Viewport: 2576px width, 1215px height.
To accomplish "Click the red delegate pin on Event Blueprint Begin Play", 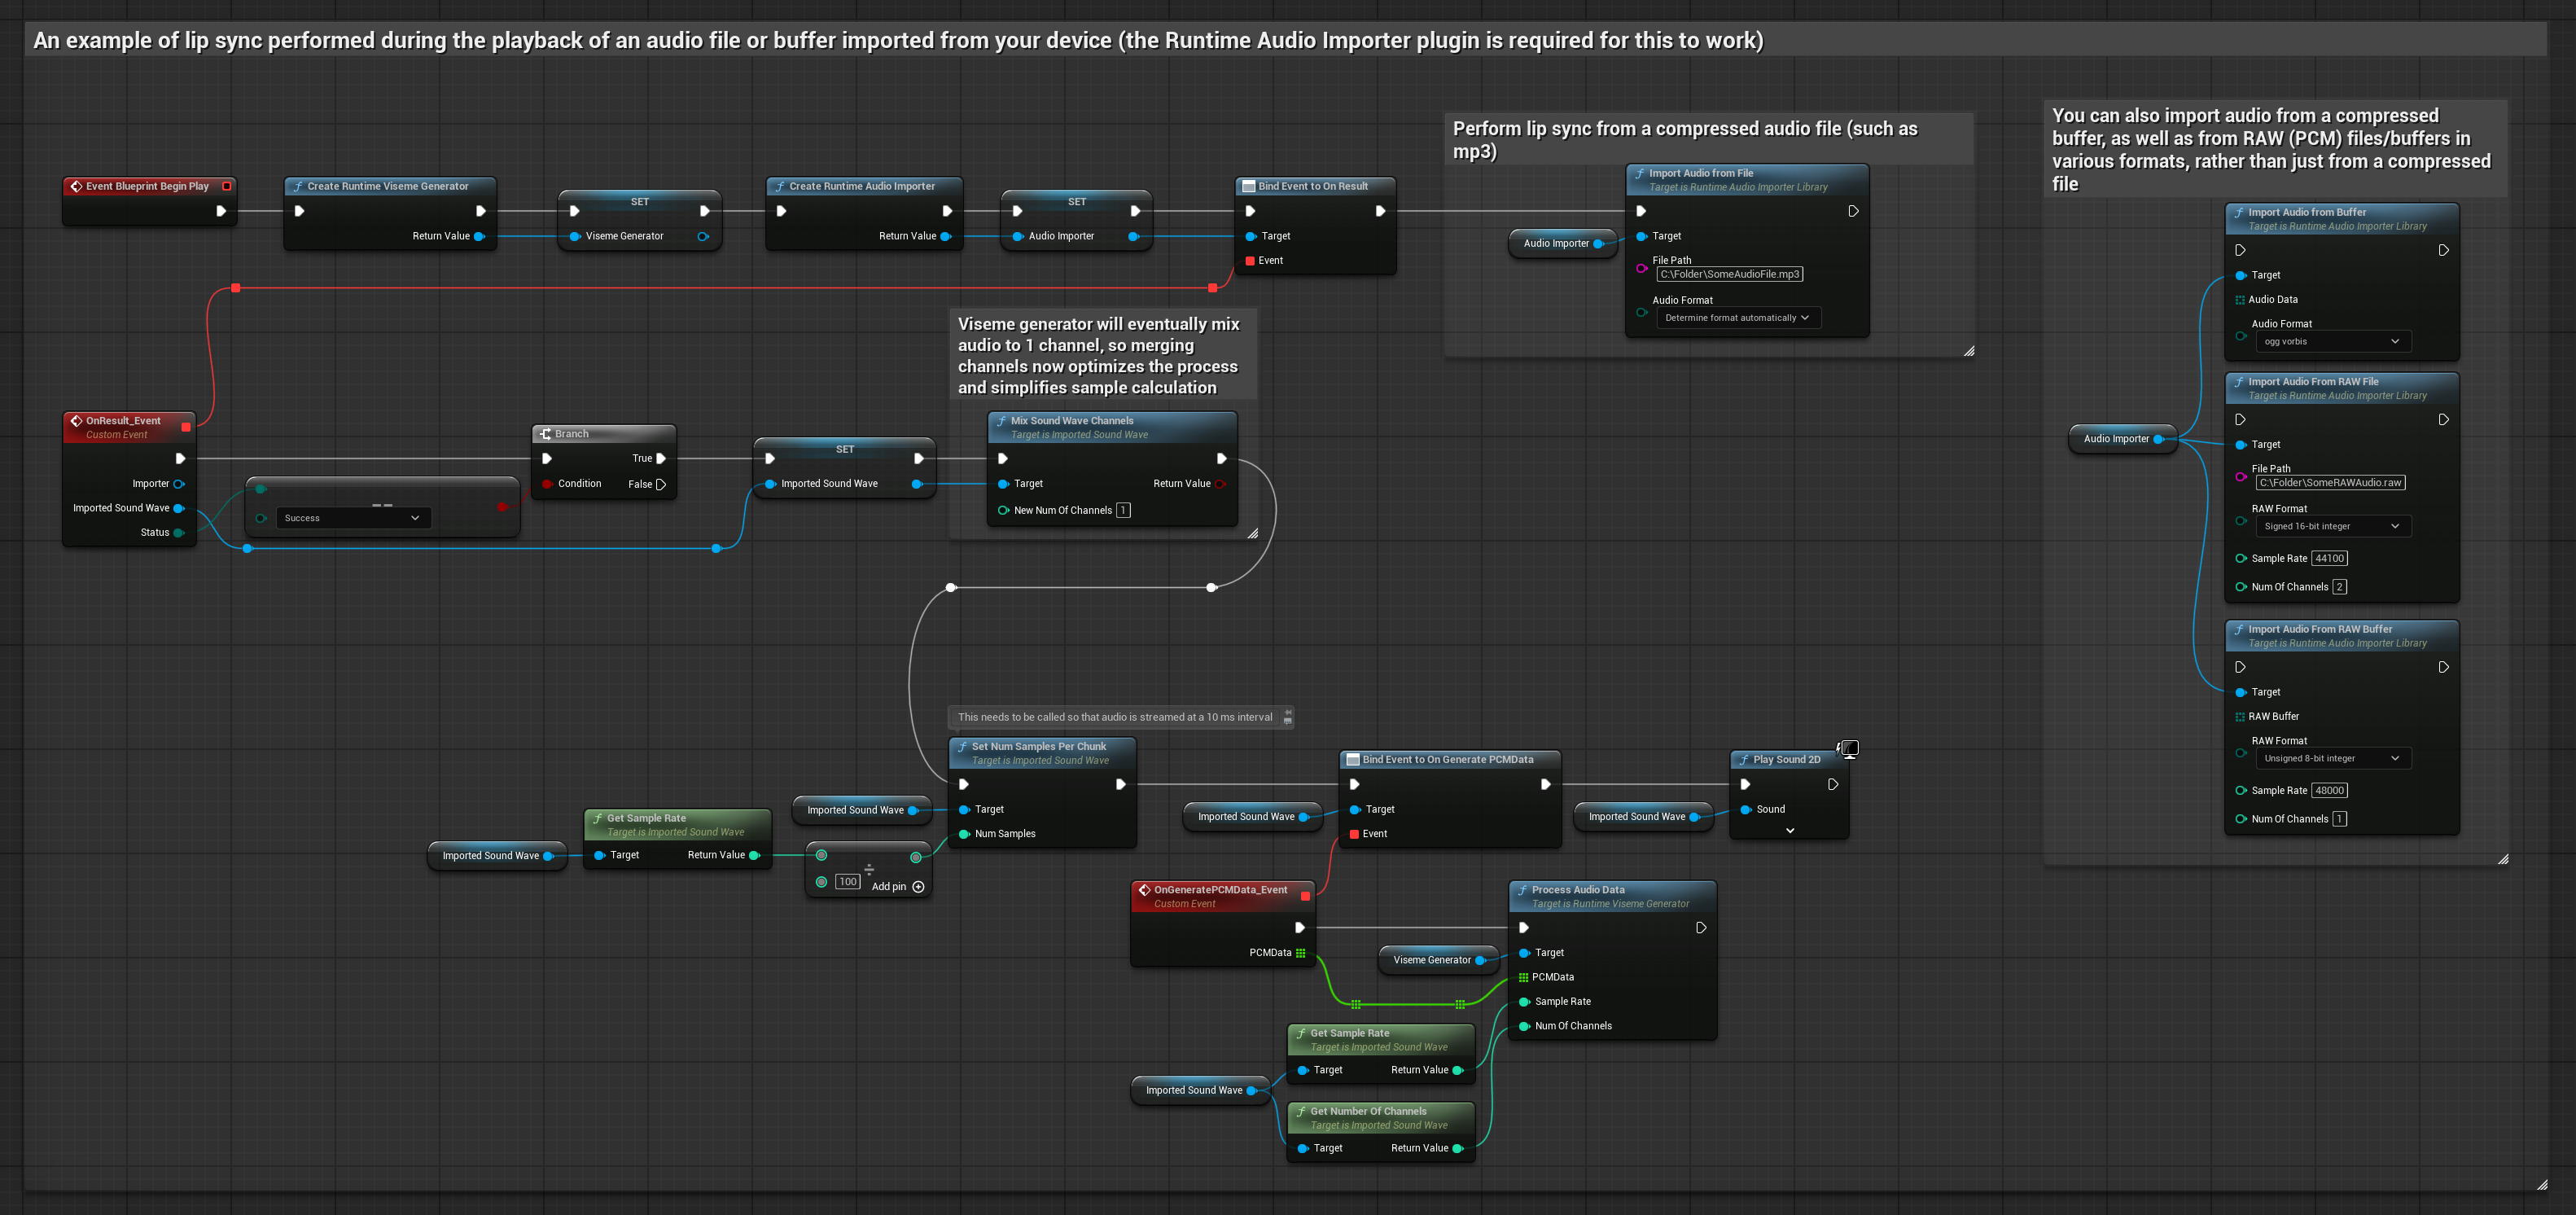I will pos(227,186).
